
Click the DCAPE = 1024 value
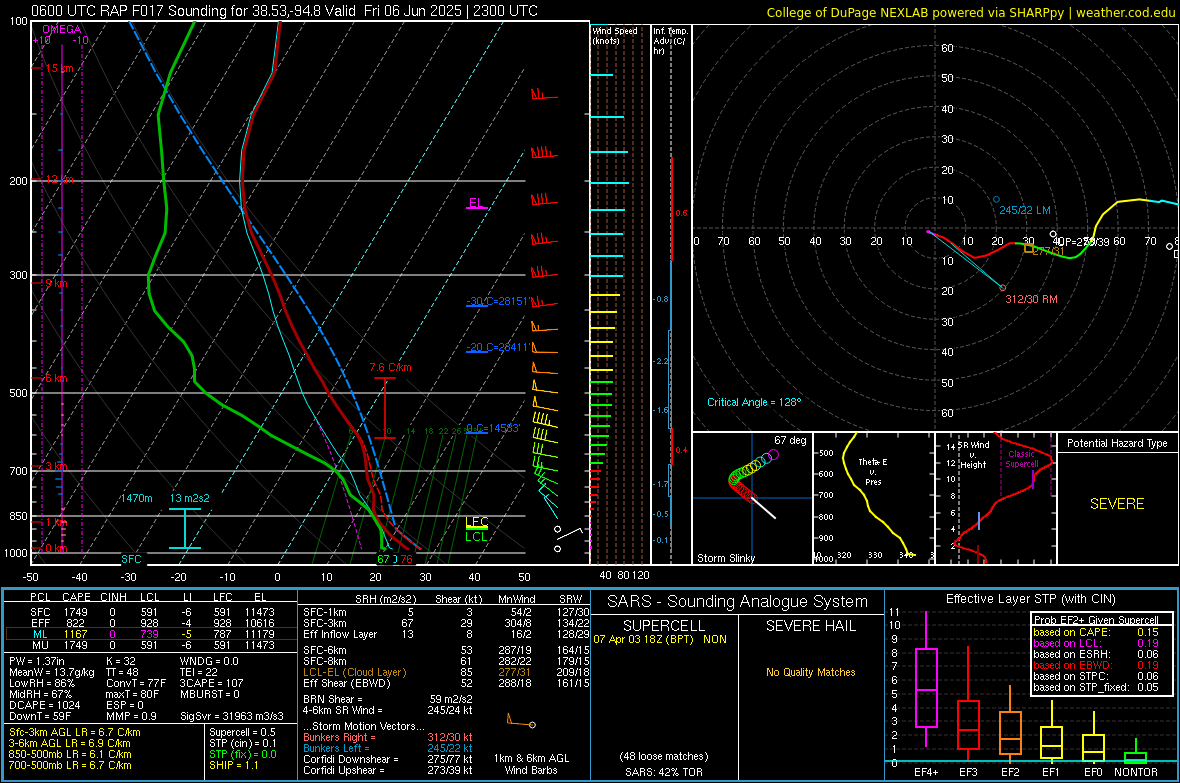pyautogui.click(x=44, y=705)
